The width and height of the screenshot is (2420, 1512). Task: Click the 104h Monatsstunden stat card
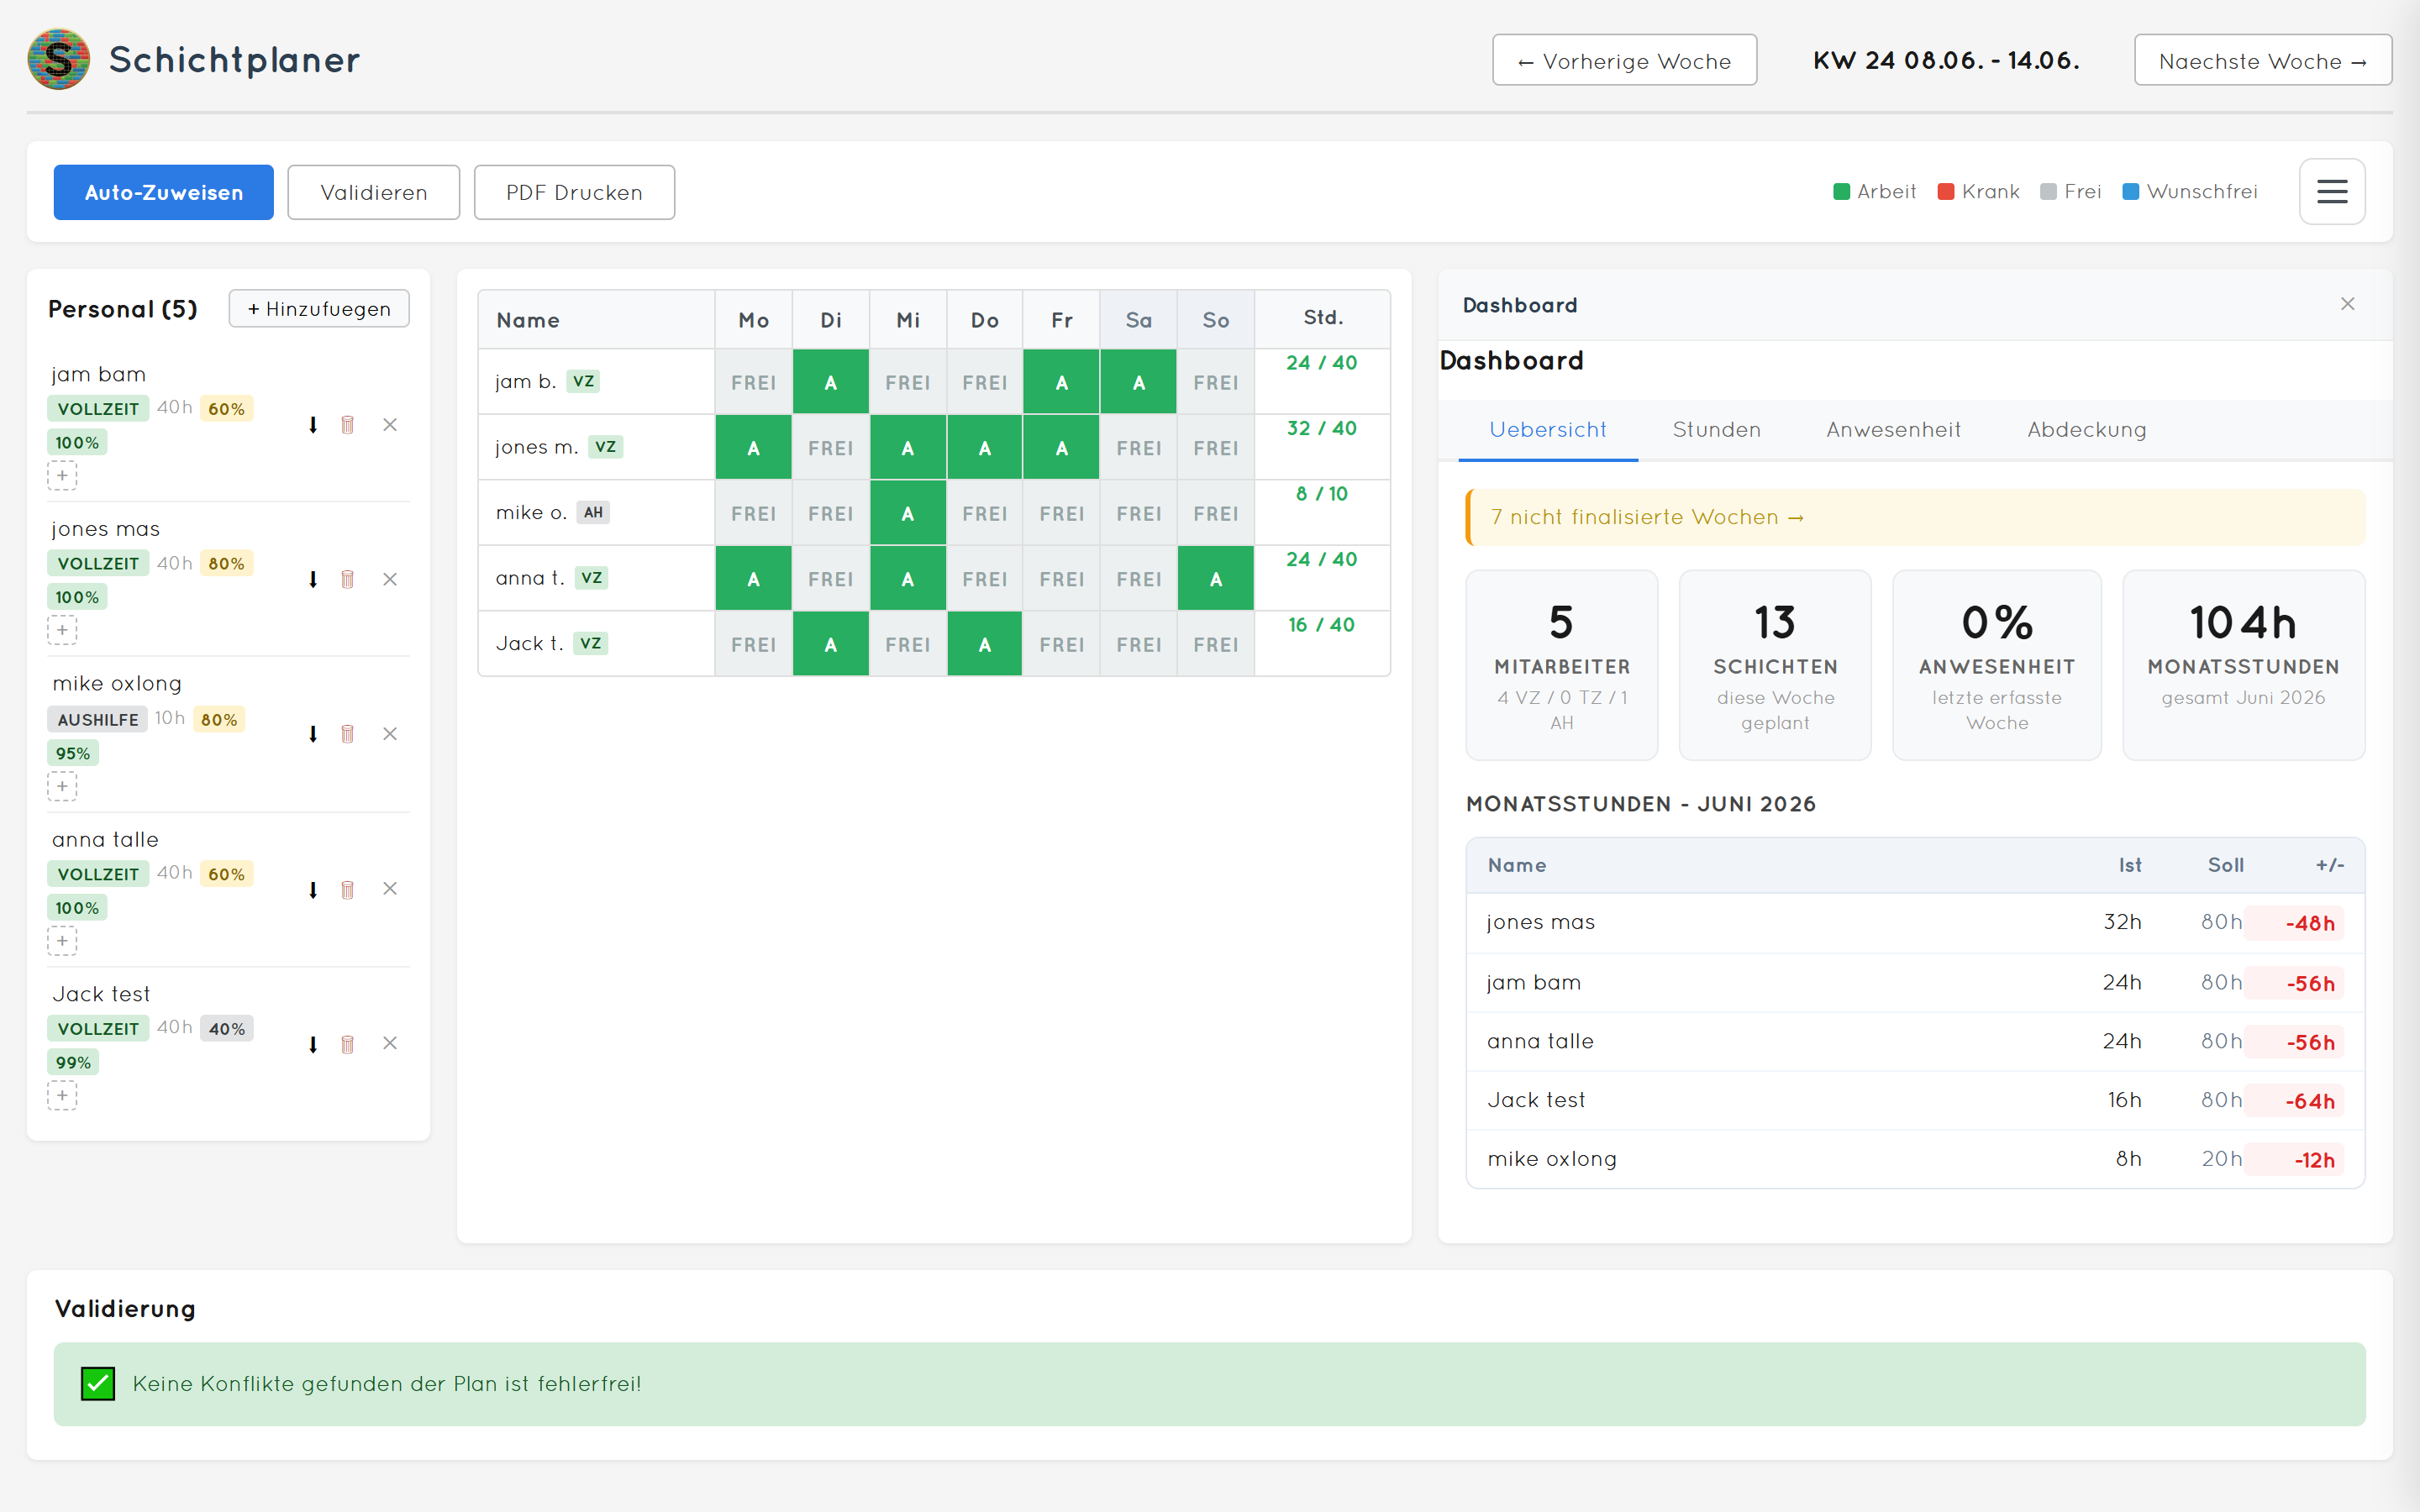tap(2243, 665)
